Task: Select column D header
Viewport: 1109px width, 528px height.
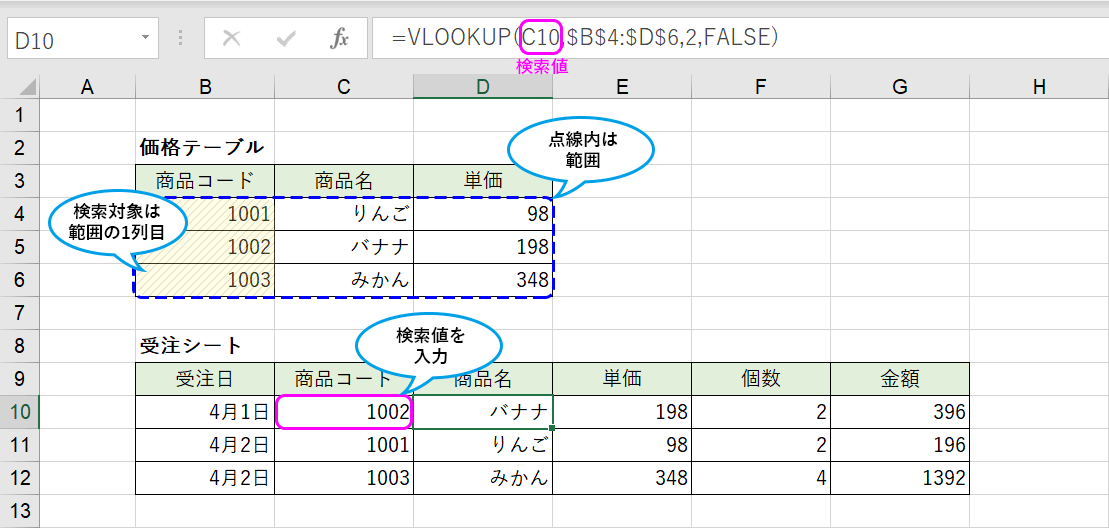Action: pos(482,87)
